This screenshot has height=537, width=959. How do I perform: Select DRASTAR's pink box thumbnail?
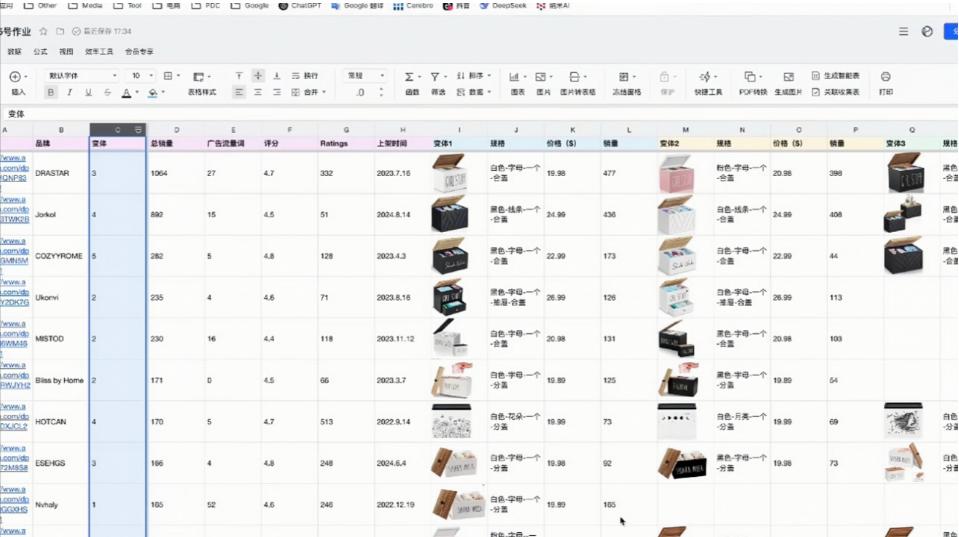point(676,173)
